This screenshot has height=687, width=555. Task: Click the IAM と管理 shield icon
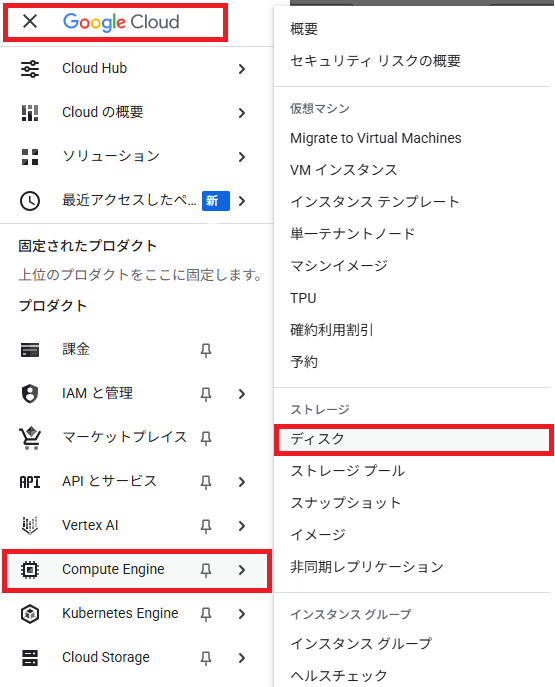point(30,393)
